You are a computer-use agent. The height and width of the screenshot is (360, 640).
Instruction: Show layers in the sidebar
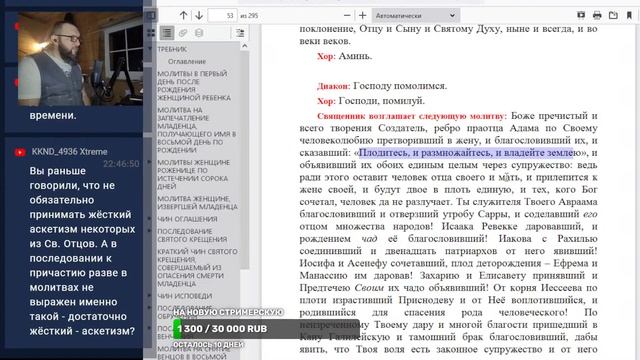click(199, 33)
